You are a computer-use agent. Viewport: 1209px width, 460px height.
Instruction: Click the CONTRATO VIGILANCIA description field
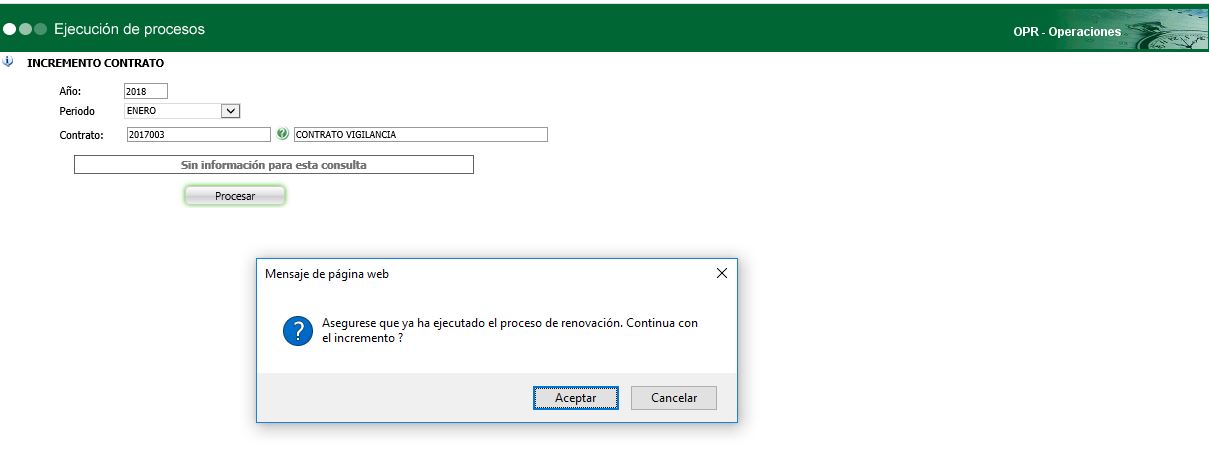point(421,135)
